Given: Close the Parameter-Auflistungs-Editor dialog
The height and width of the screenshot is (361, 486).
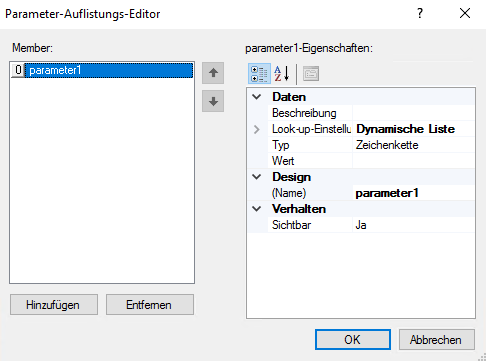Looking at the screenshot, I should [465, 13].
